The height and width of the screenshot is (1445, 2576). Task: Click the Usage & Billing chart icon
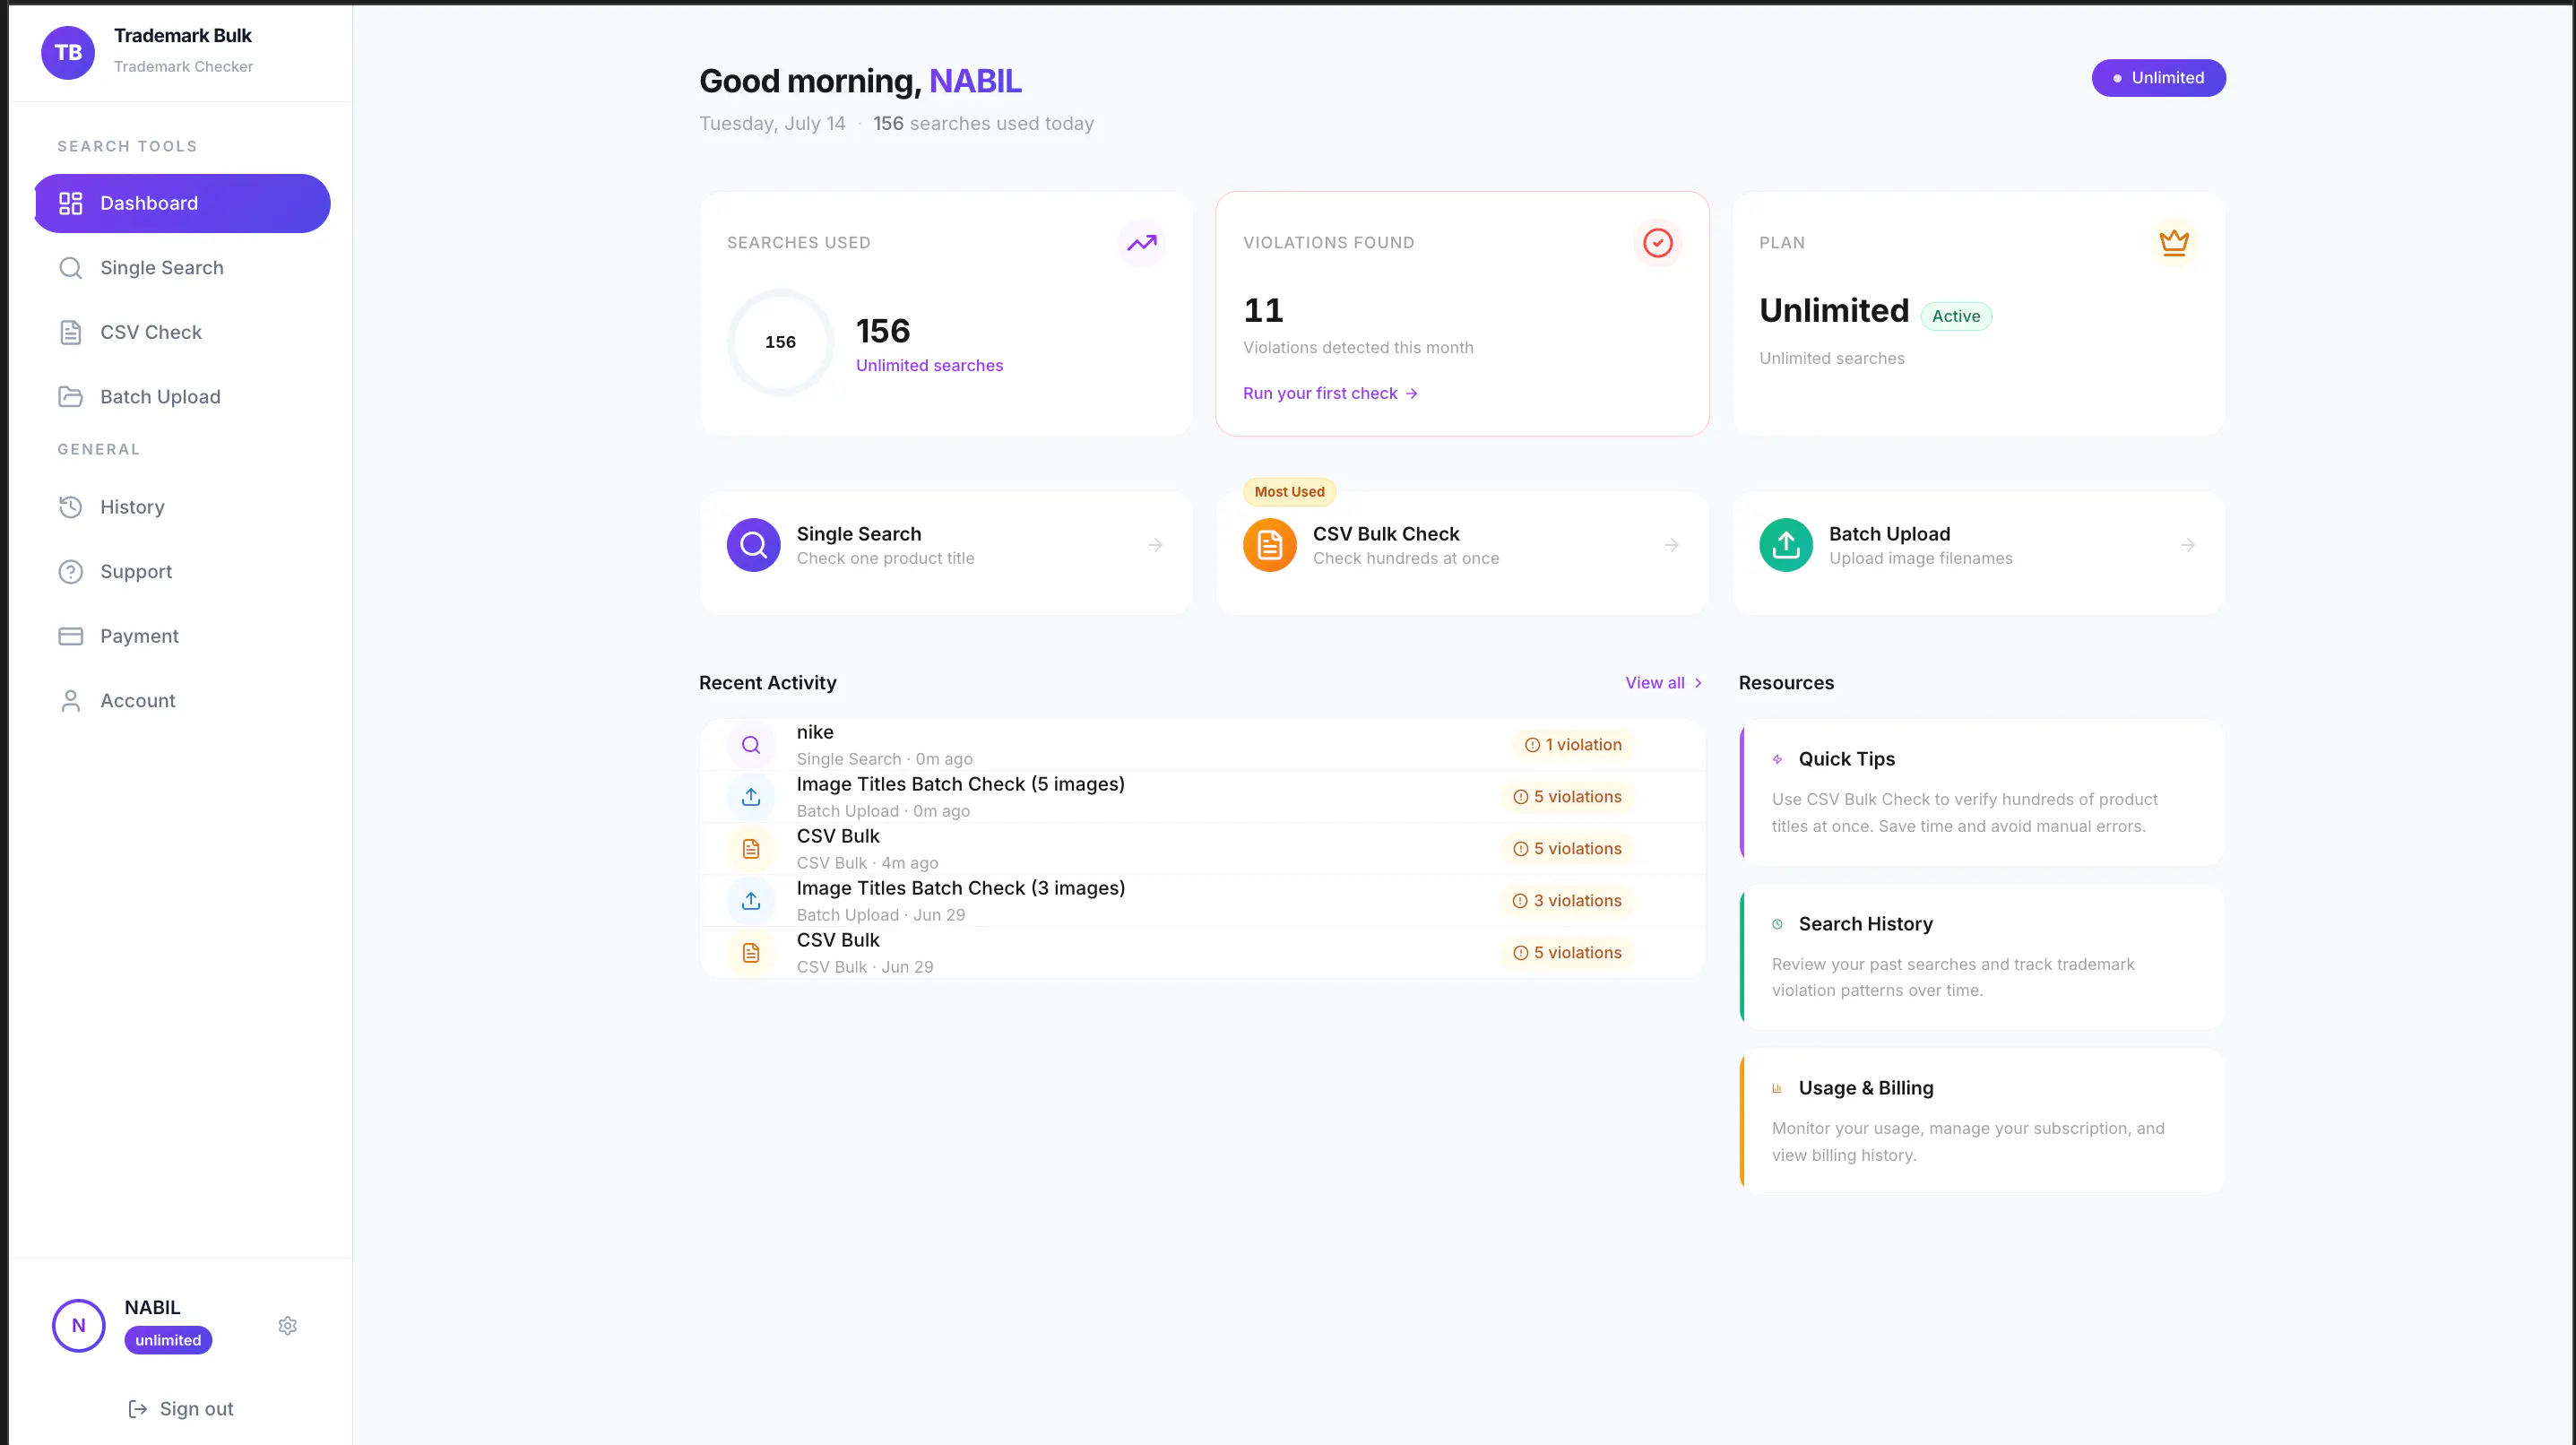pos(1777,1088)
